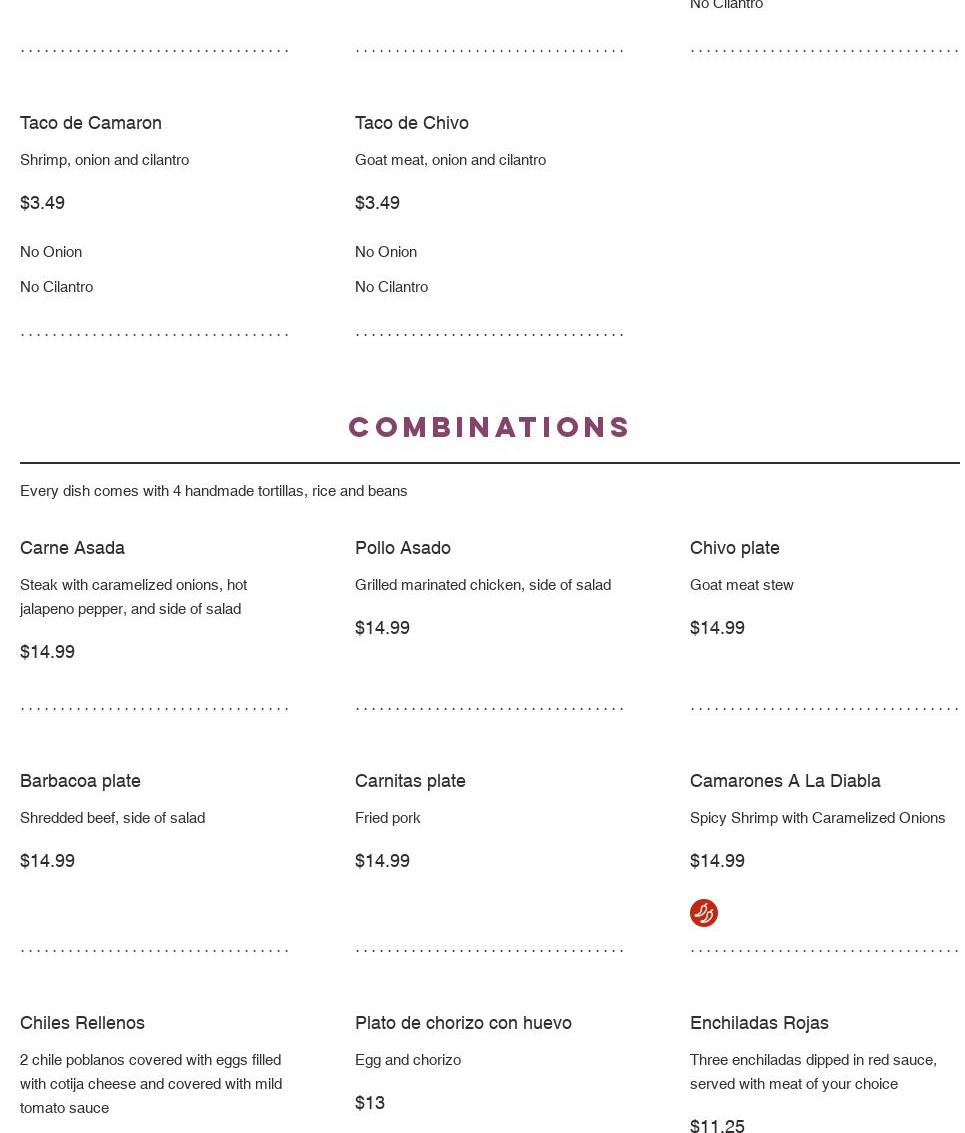
Task: Open the Enchiladas Rojas menu item
Action: (x=759, y=1023)
